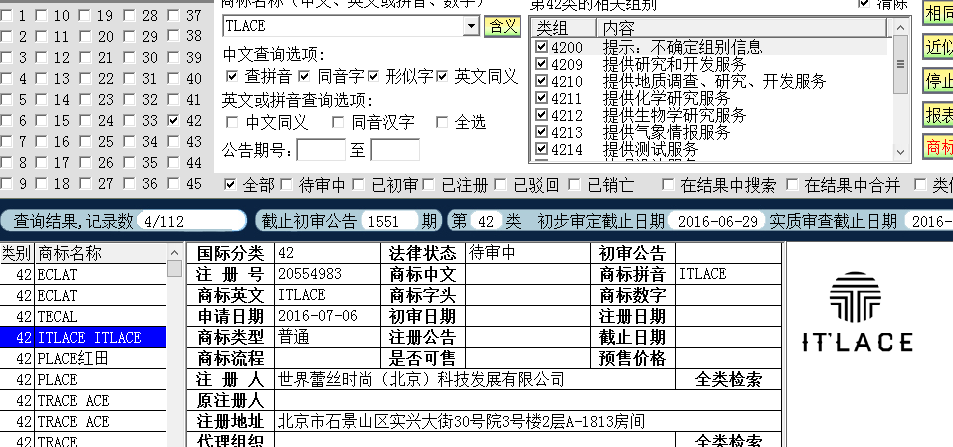Image resolution: width=953 pixels, height=447 pixels.
Task: Enable 全选 checkbox
Action: click(x=442, y=122)
